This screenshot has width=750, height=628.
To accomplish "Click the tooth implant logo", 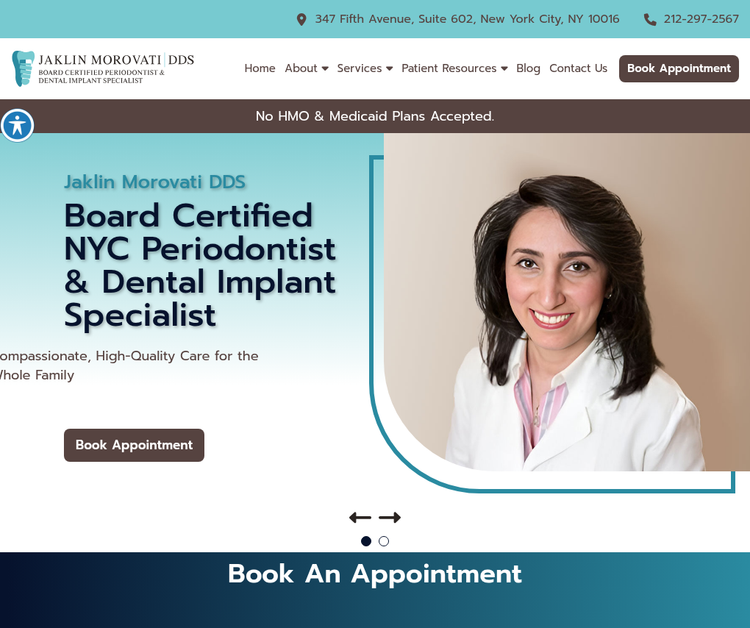I will tap(23, 68).
